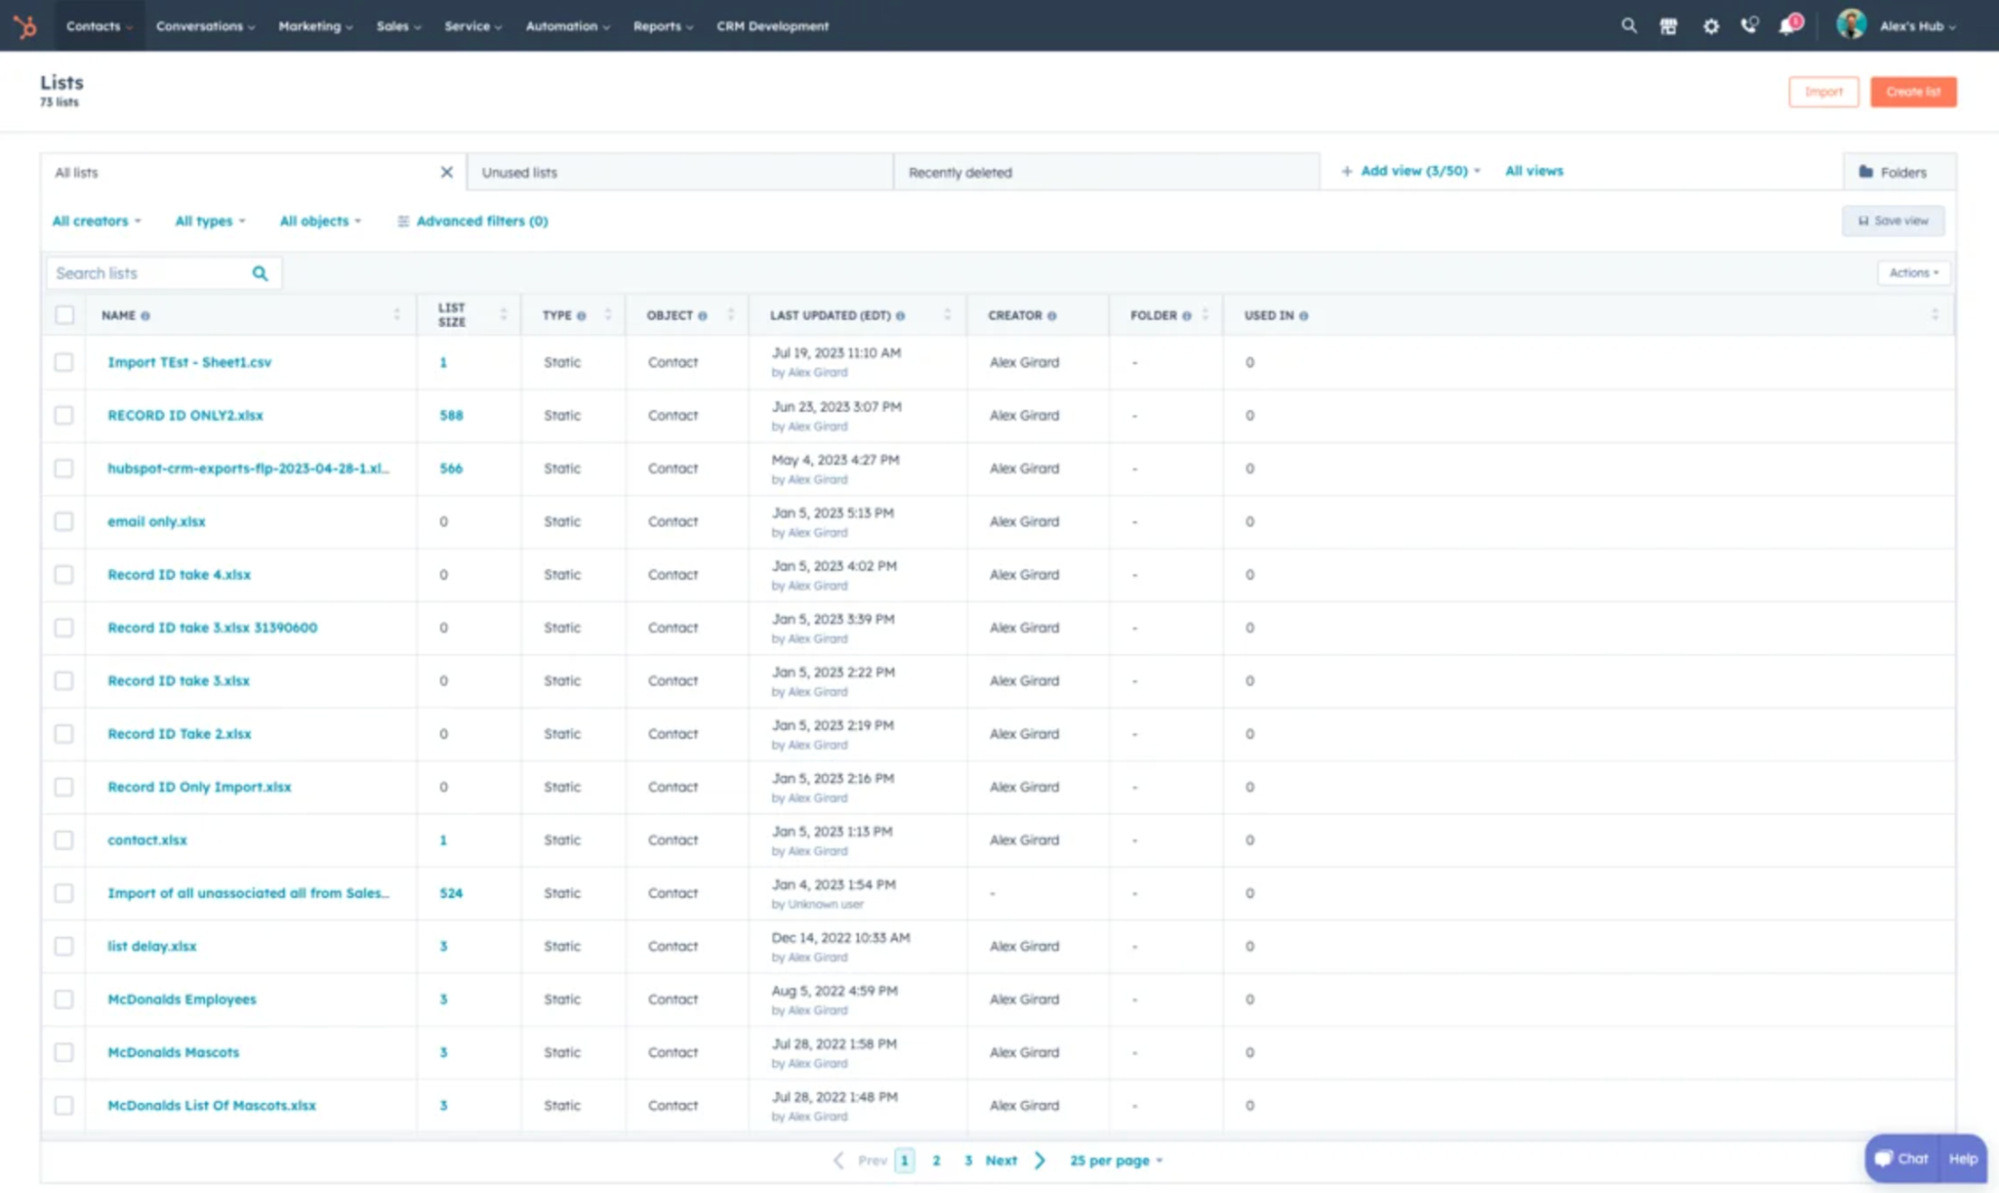Open the Alex's Hub account menu
This screenshot has width=1999, height=1193.
(1917, 26)
